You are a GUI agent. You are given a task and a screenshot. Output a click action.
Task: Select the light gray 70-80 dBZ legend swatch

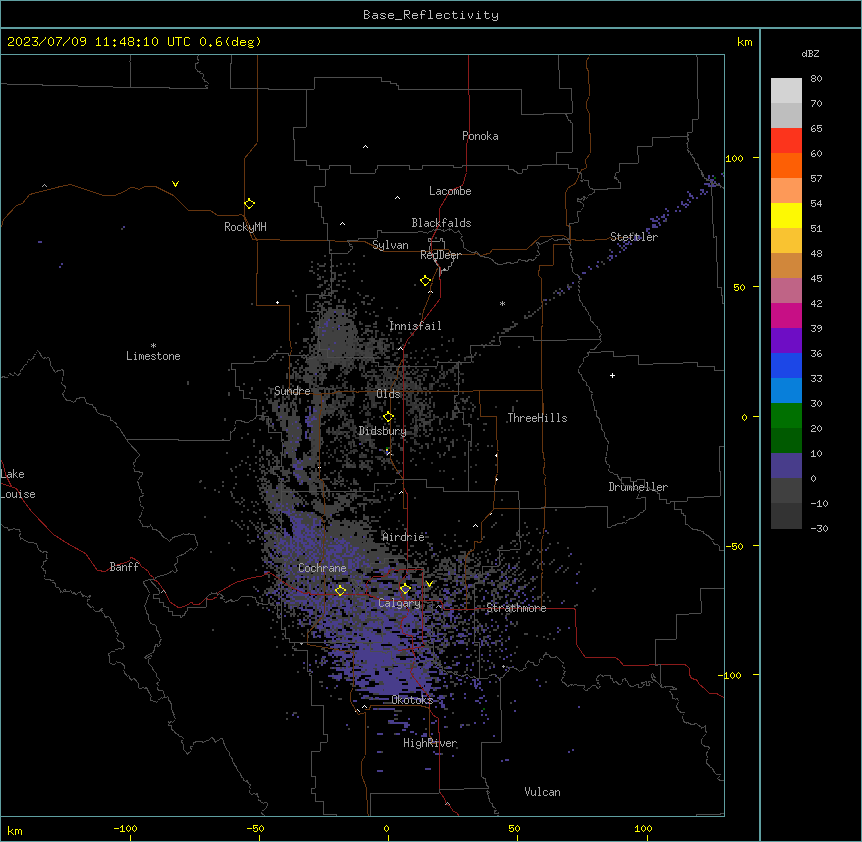click(786, 91)
